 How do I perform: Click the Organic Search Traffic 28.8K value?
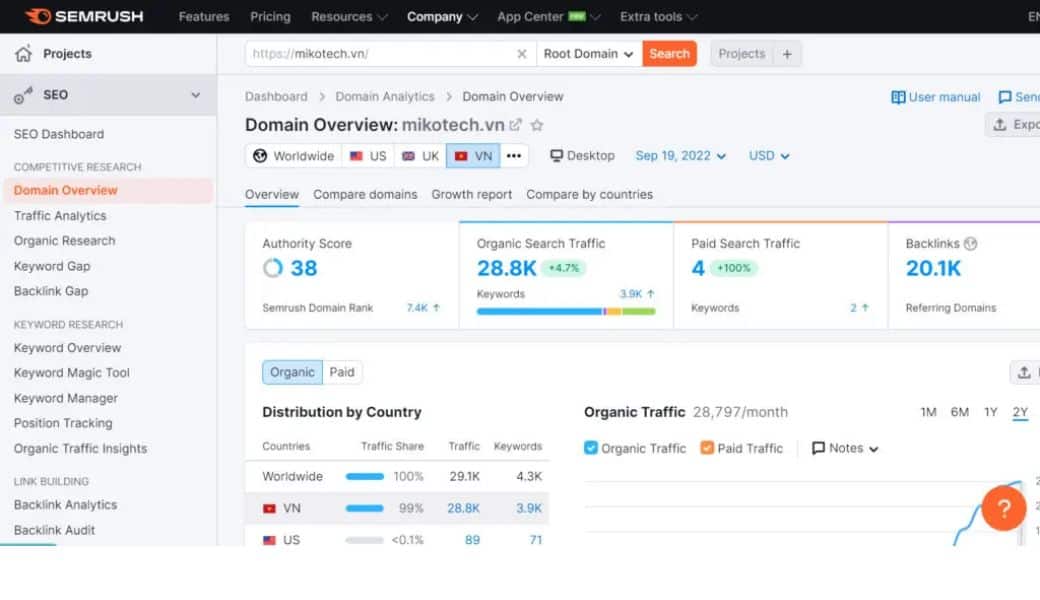point(507,268)
